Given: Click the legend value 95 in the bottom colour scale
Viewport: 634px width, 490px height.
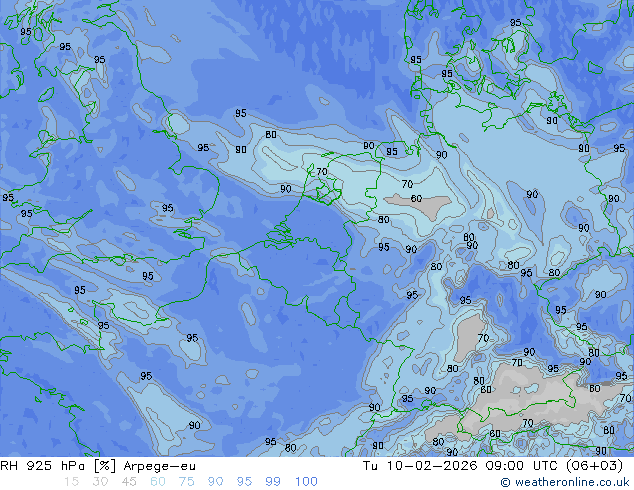Looking at the screenshot, I should pyautogui.click(x=244, y=482).
